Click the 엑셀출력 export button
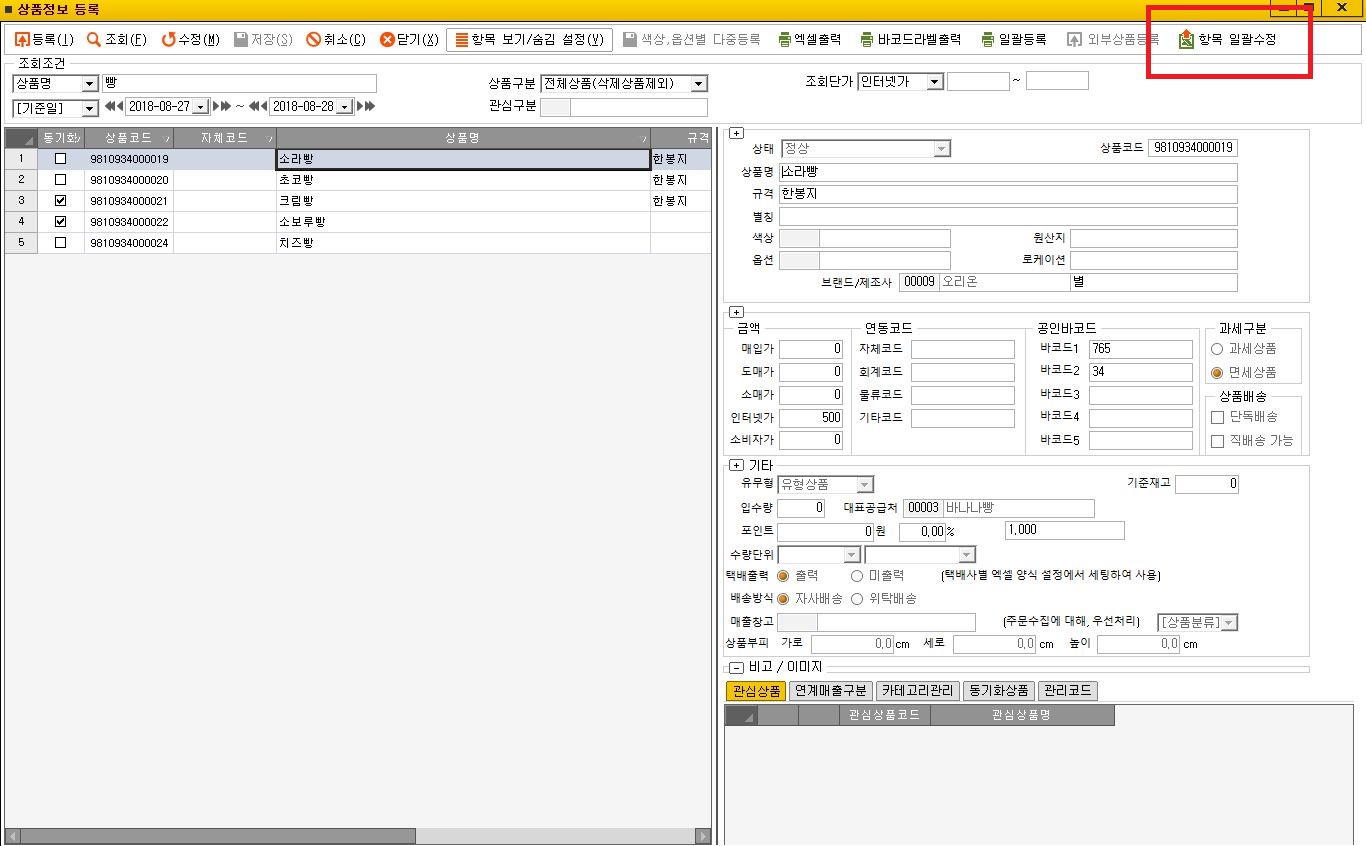This screenshot has height=846, width=1366. pos(810,40)
